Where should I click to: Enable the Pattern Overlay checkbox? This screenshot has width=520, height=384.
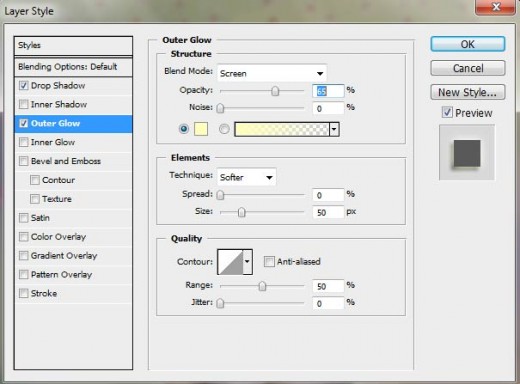[24, 274]
